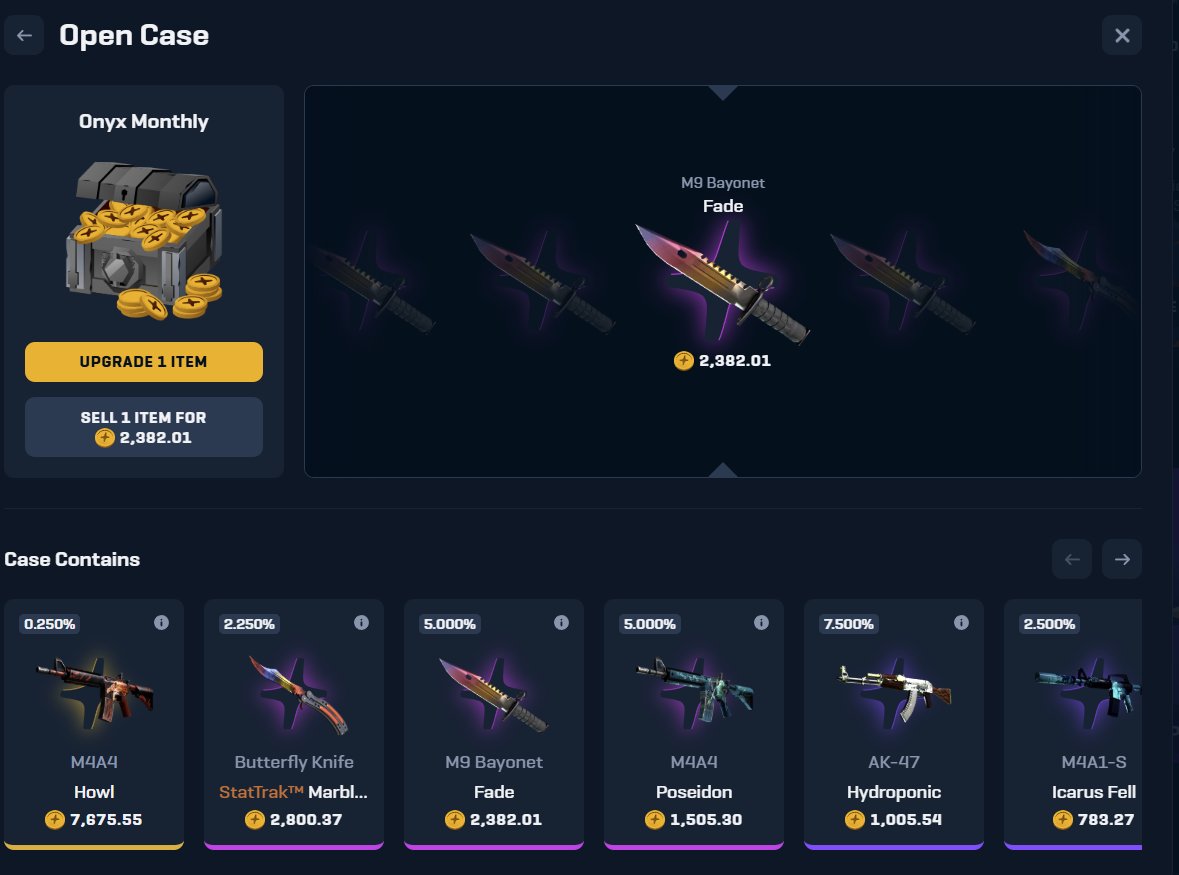This screenshot has width=1179, height=875.
Task: Sell 1 item for 2,382.01 coins
Action: click(144, 427)
